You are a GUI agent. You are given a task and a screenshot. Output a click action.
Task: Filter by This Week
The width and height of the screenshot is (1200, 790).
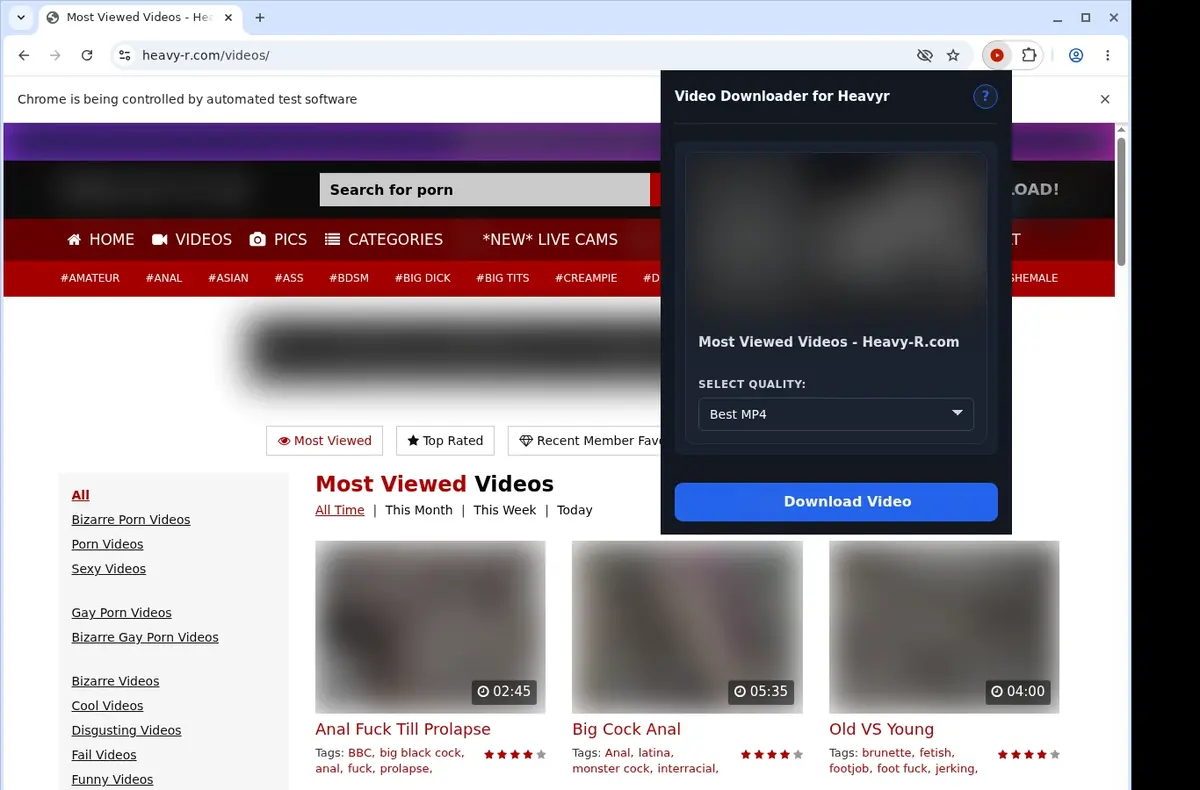click(505, 510)
